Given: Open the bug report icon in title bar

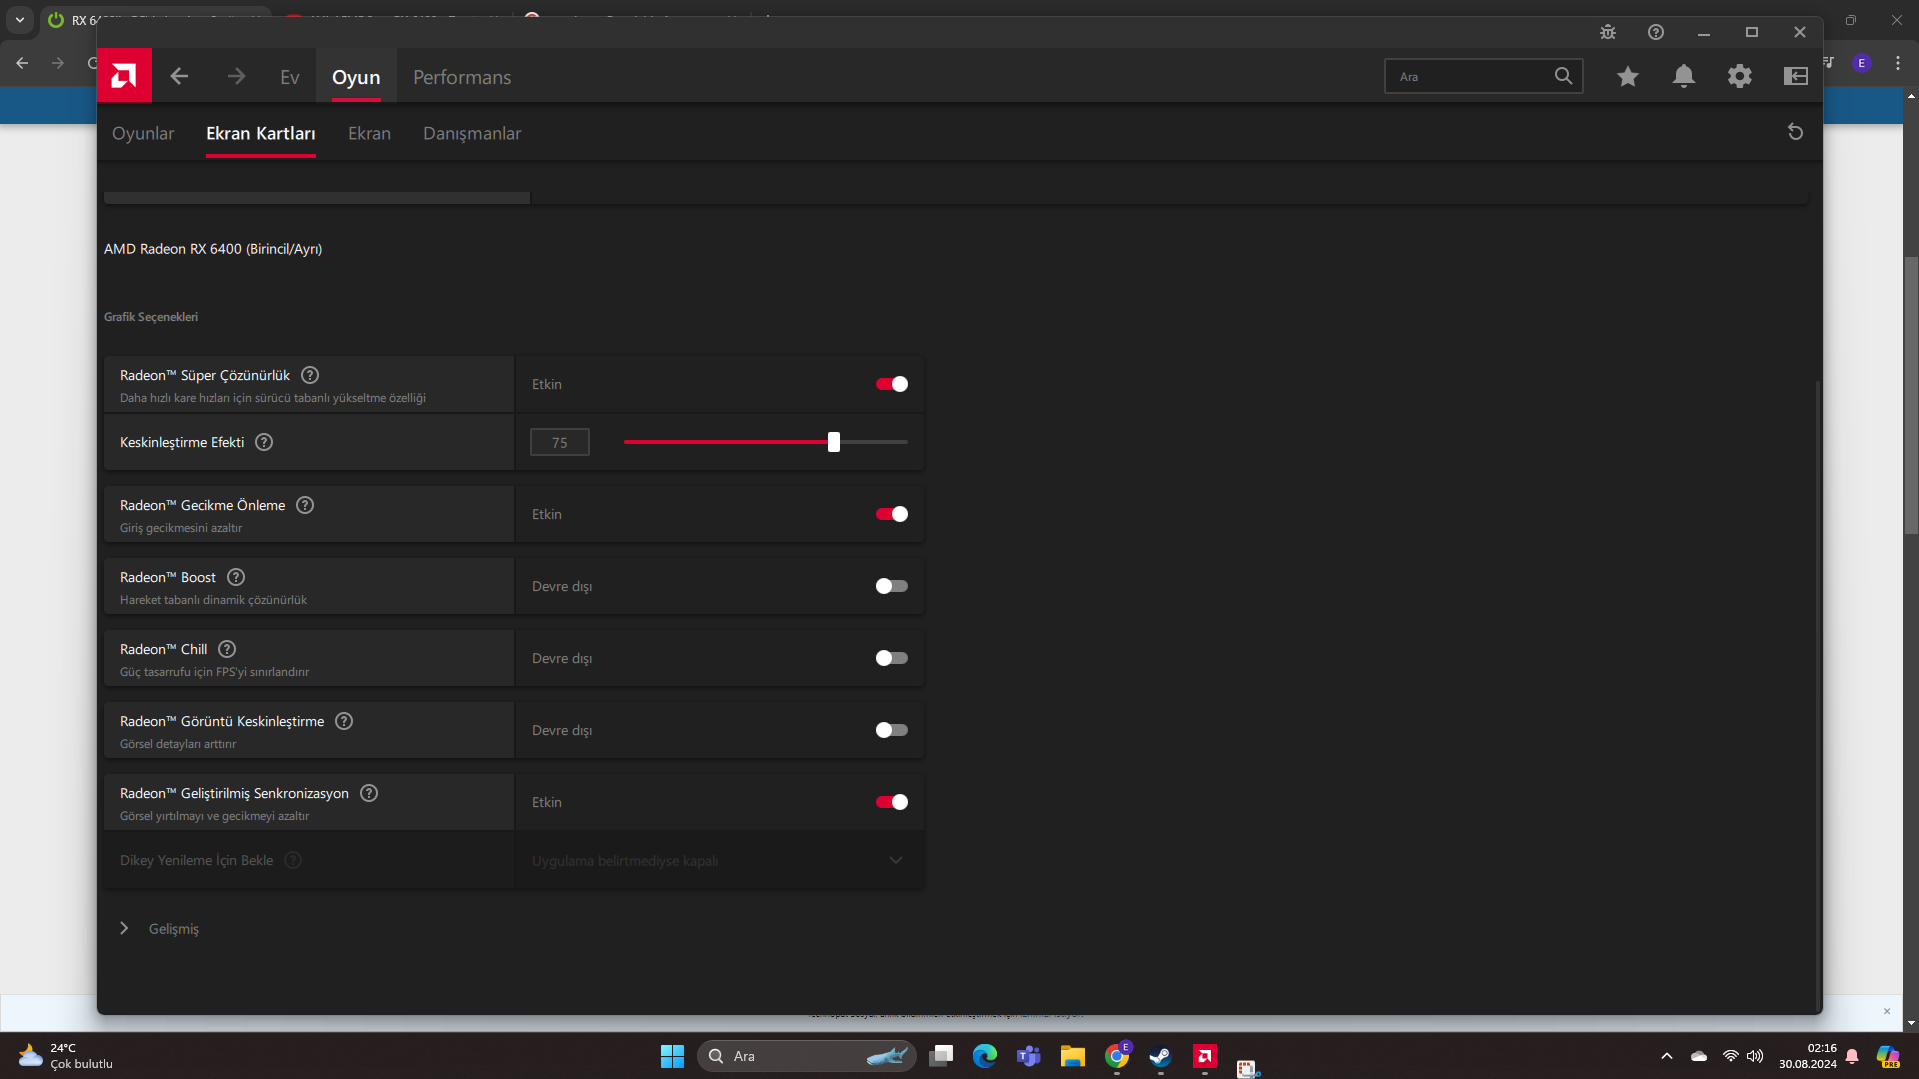Looking at the screenshot, I should (x=1608, y=32).
